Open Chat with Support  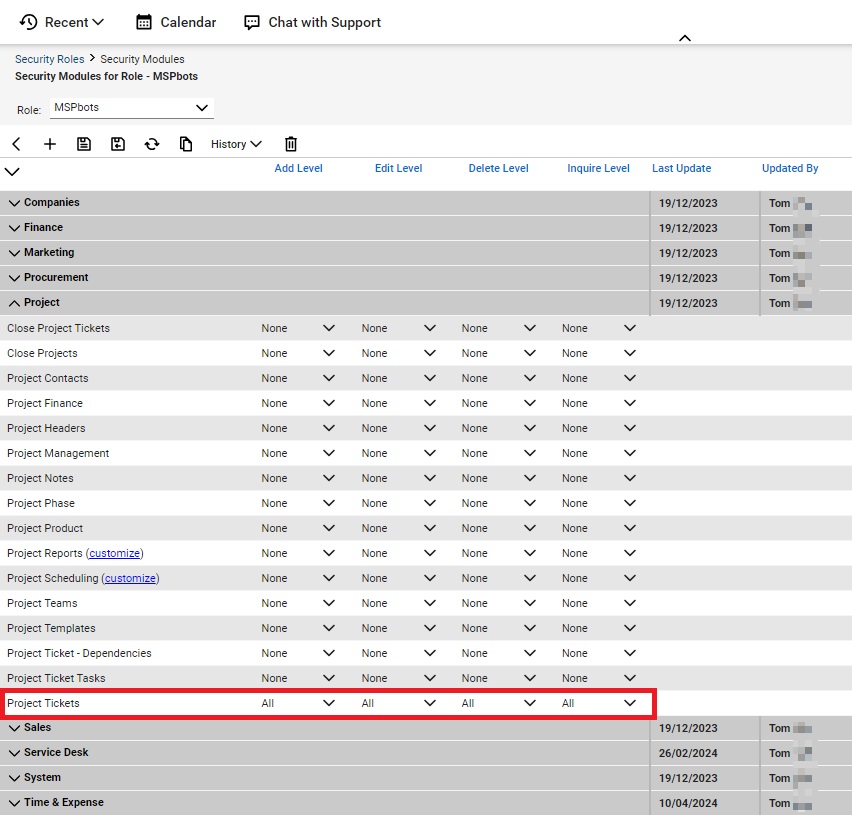(x=311, y=22)
